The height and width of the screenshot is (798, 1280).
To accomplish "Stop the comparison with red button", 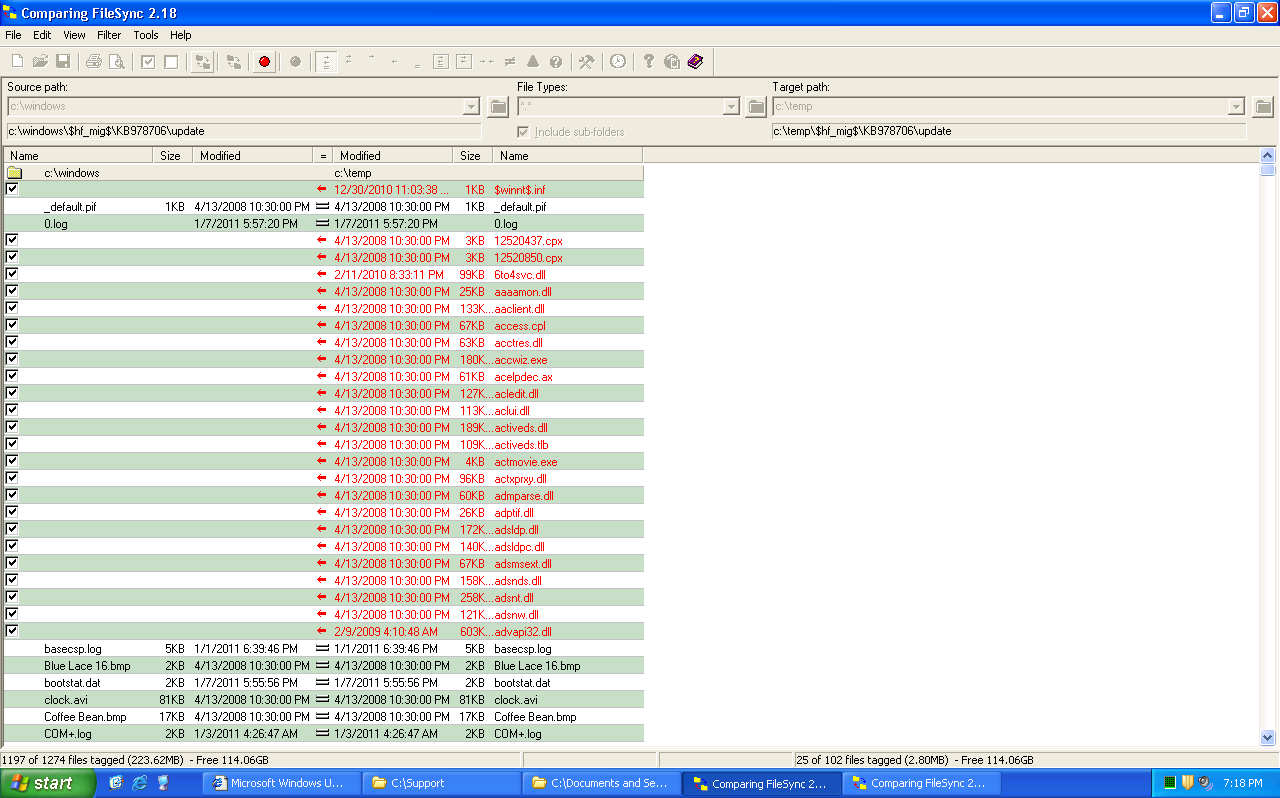I will coord(264,62).
